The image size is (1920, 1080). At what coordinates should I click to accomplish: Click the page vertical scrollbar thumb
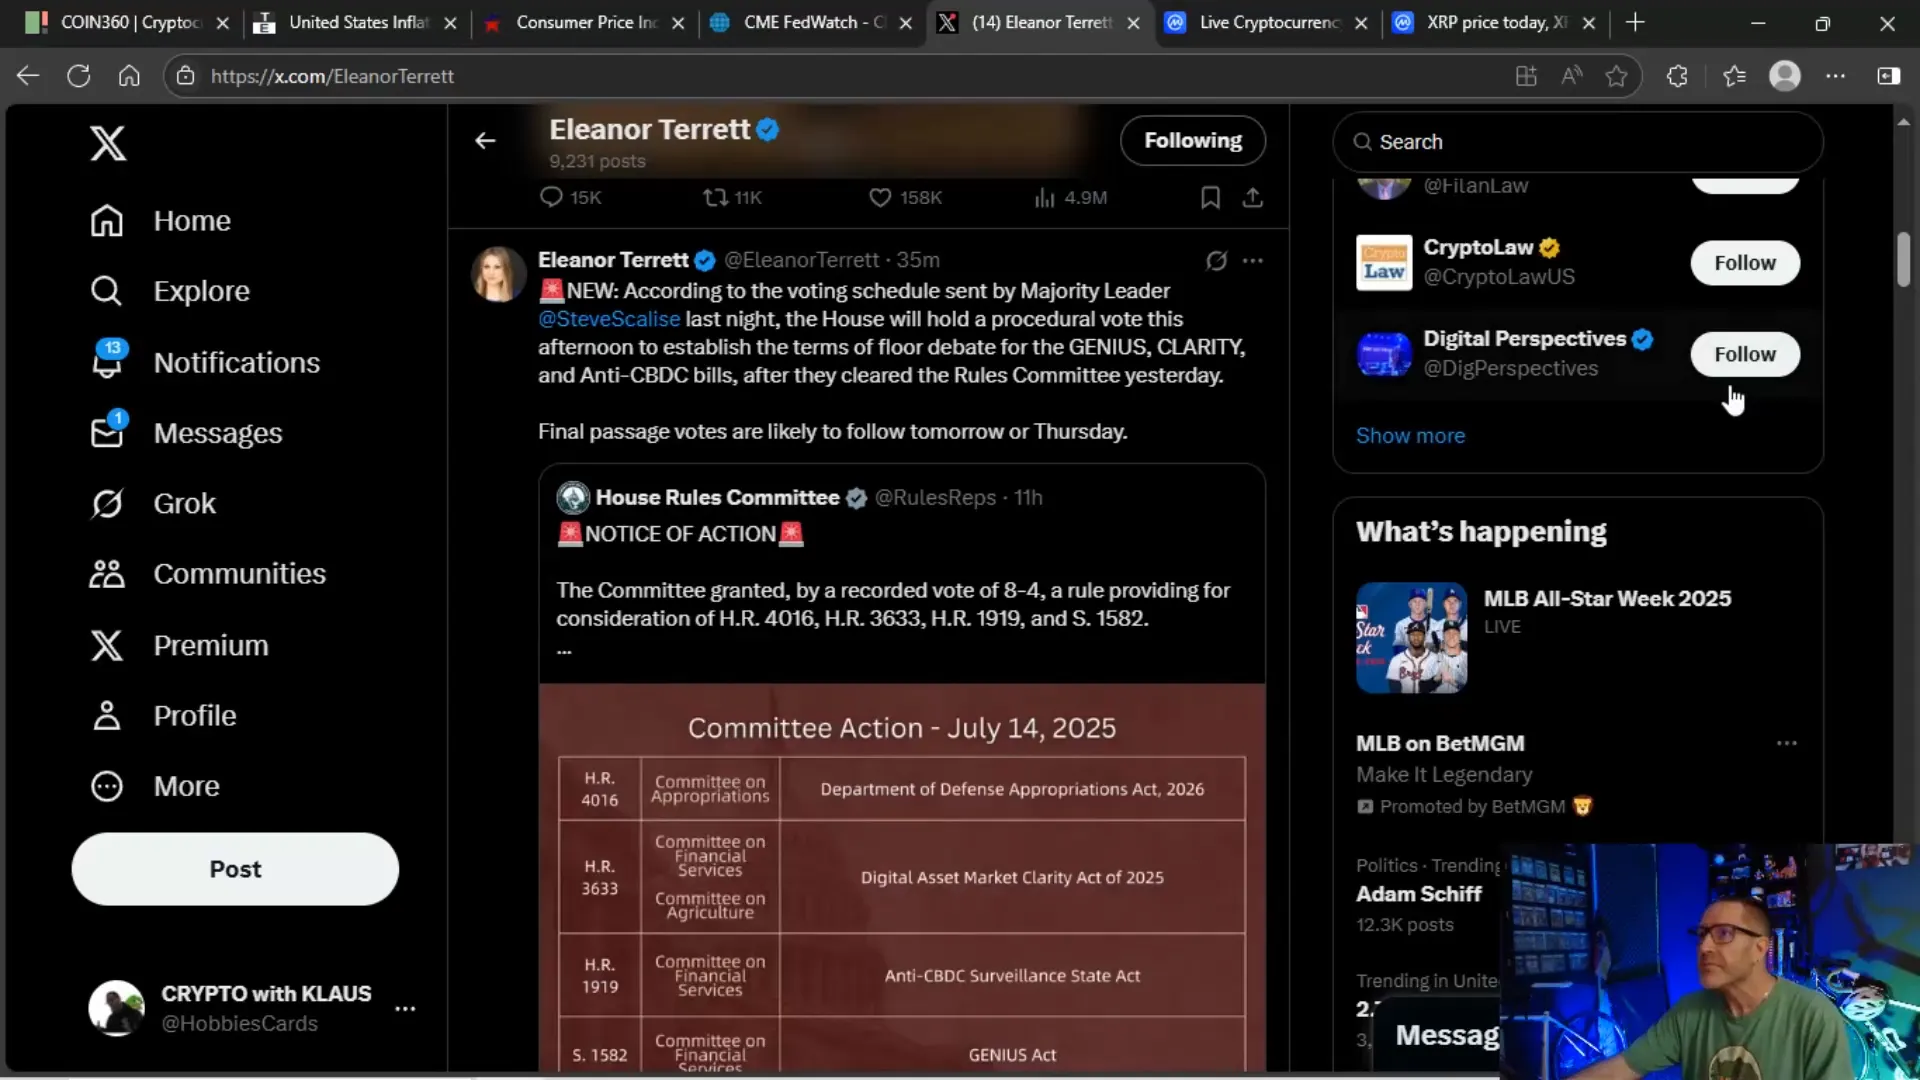pos(1904,259)
